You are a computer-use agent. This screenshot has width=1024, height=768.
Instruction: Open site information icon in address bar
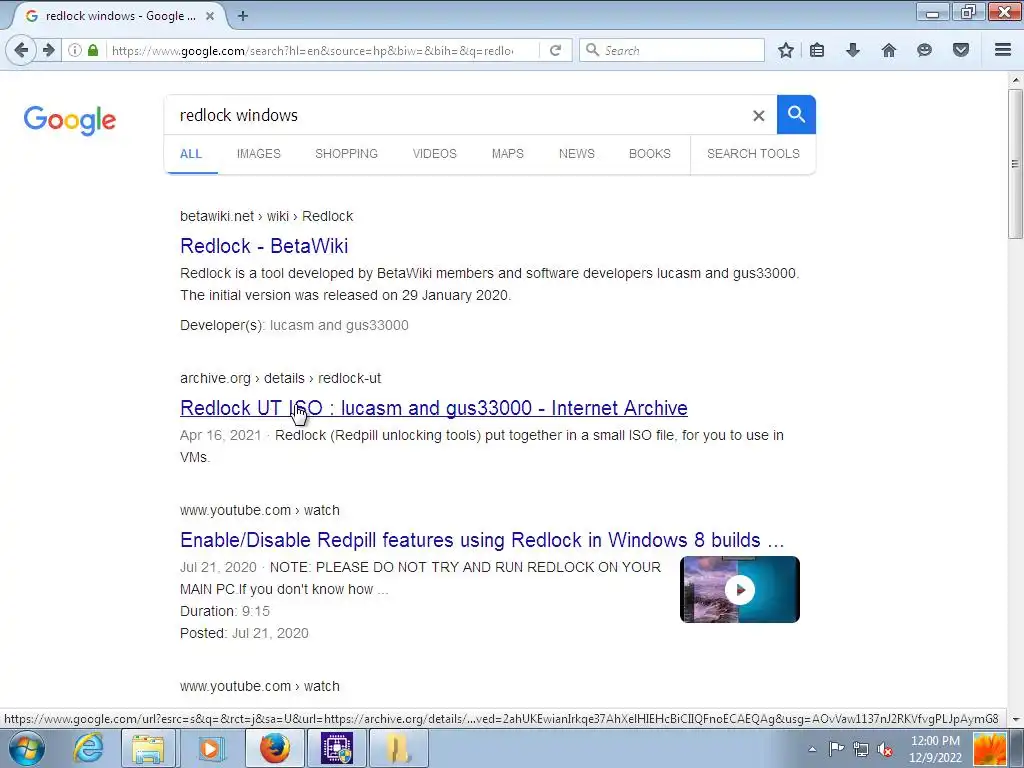point(75,50)
